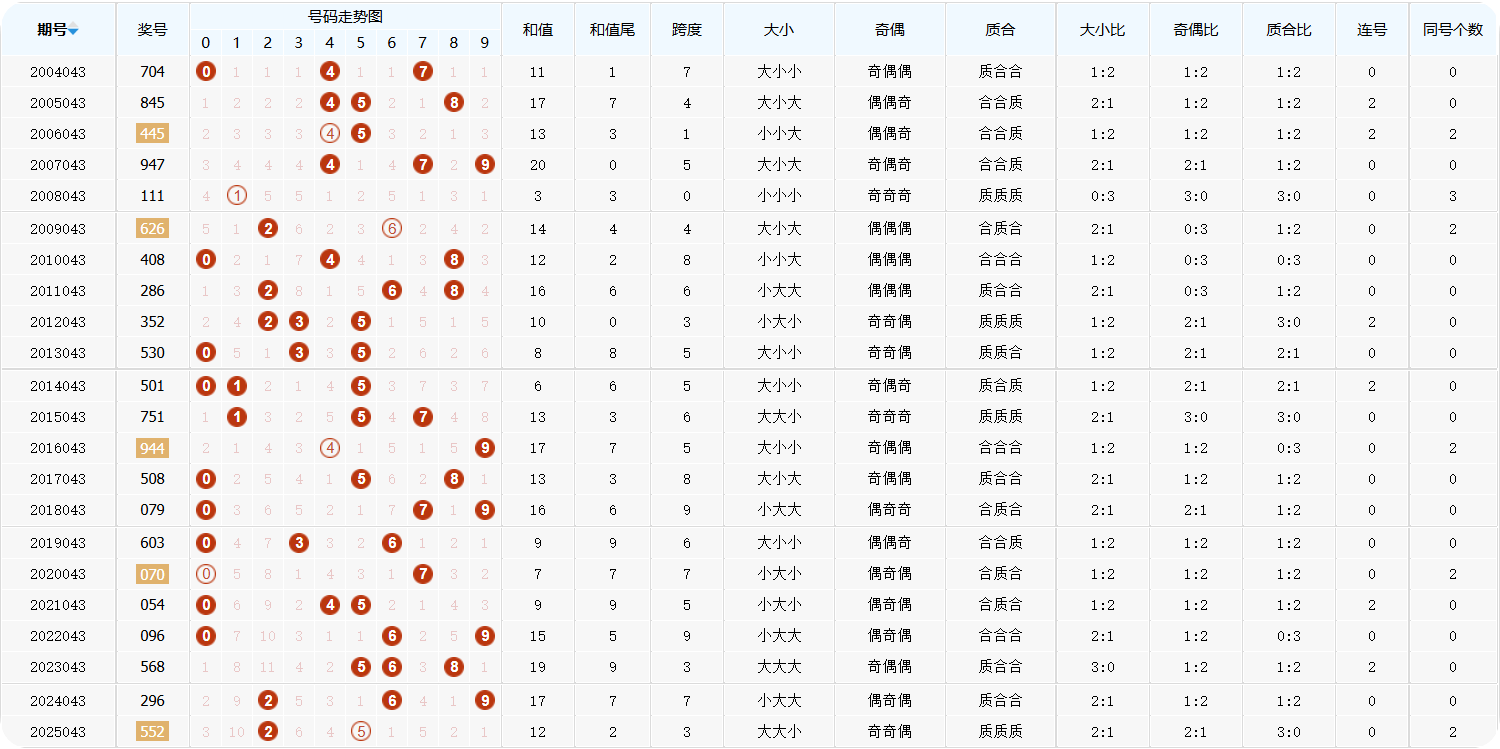
Task: Click 大大大 in row 2023043
Action: pos(778,667)
